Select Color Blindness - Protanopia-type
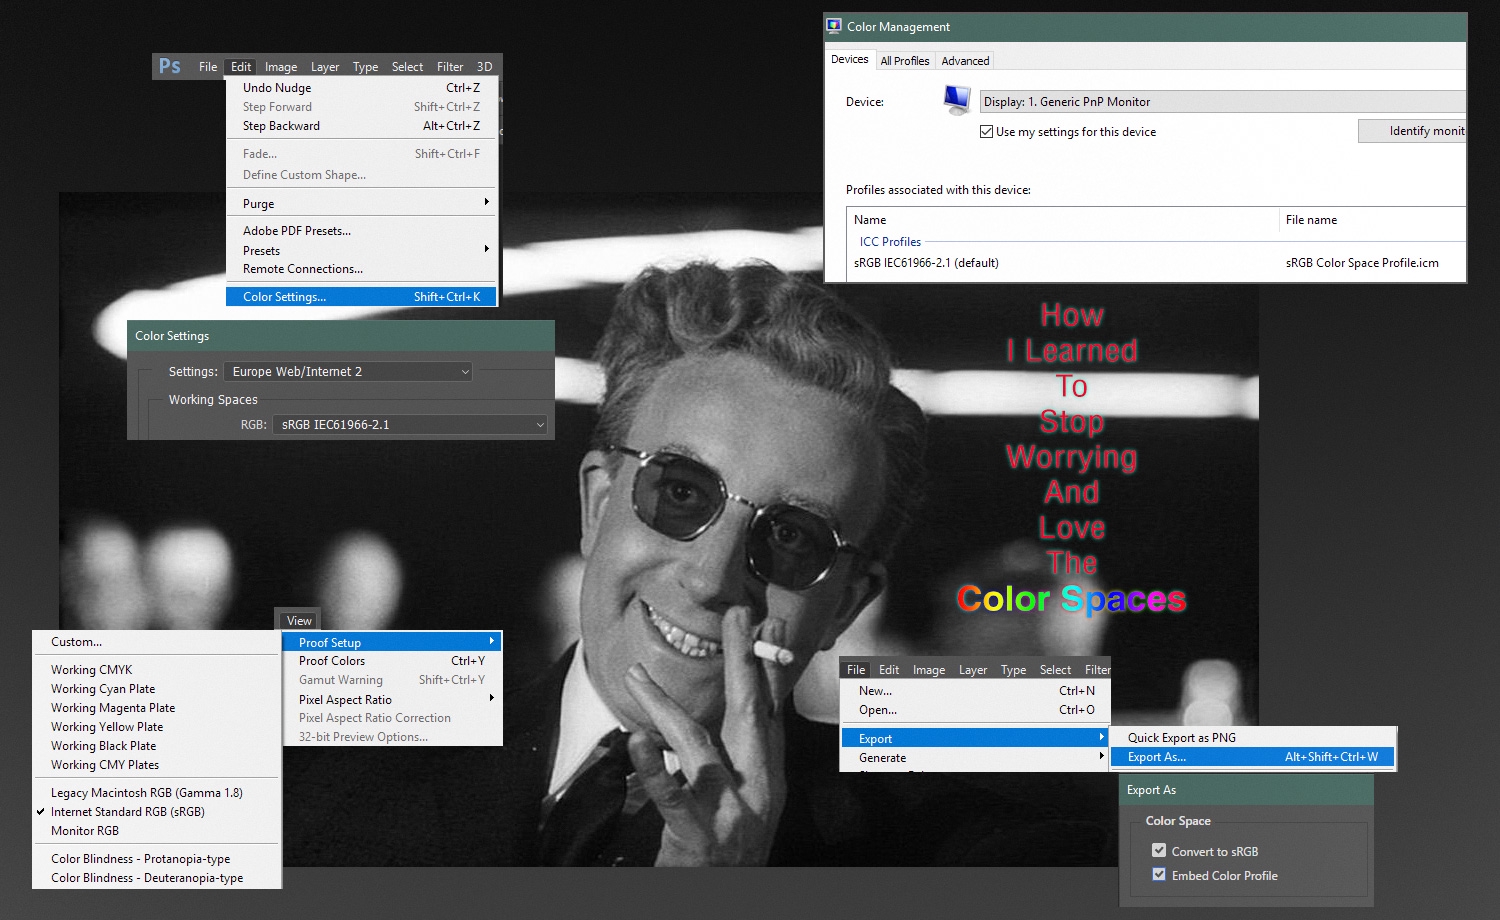The width and height of the screenshot is (1500, 920). 157,859
